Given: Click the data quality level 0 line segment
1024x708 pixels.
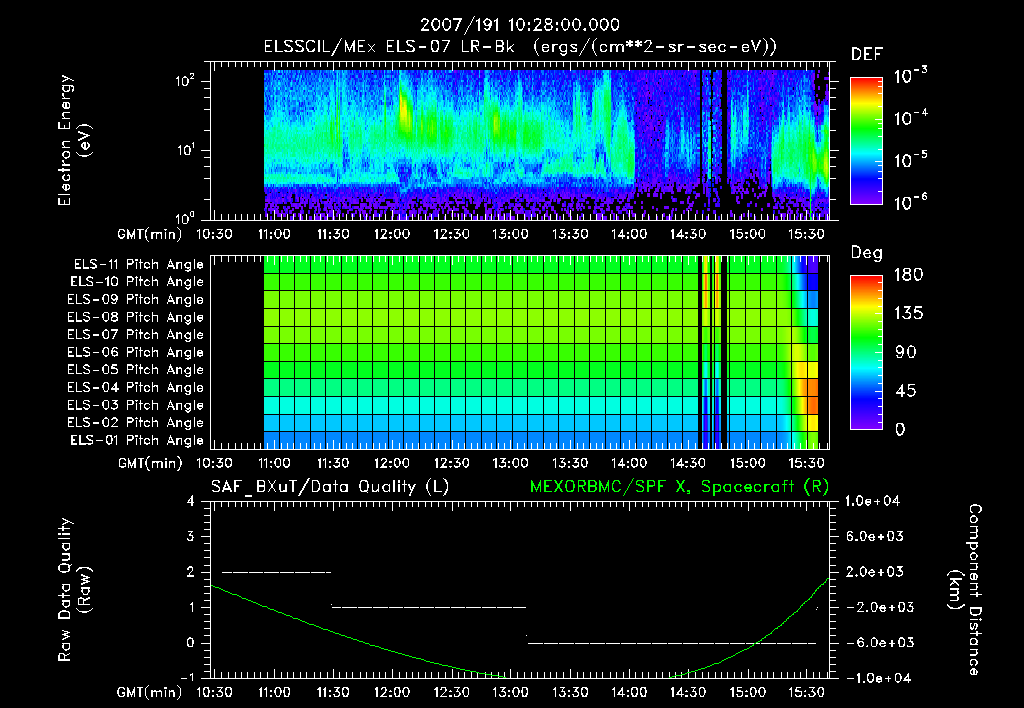Looking at the screenshot, I should [672, 643].
